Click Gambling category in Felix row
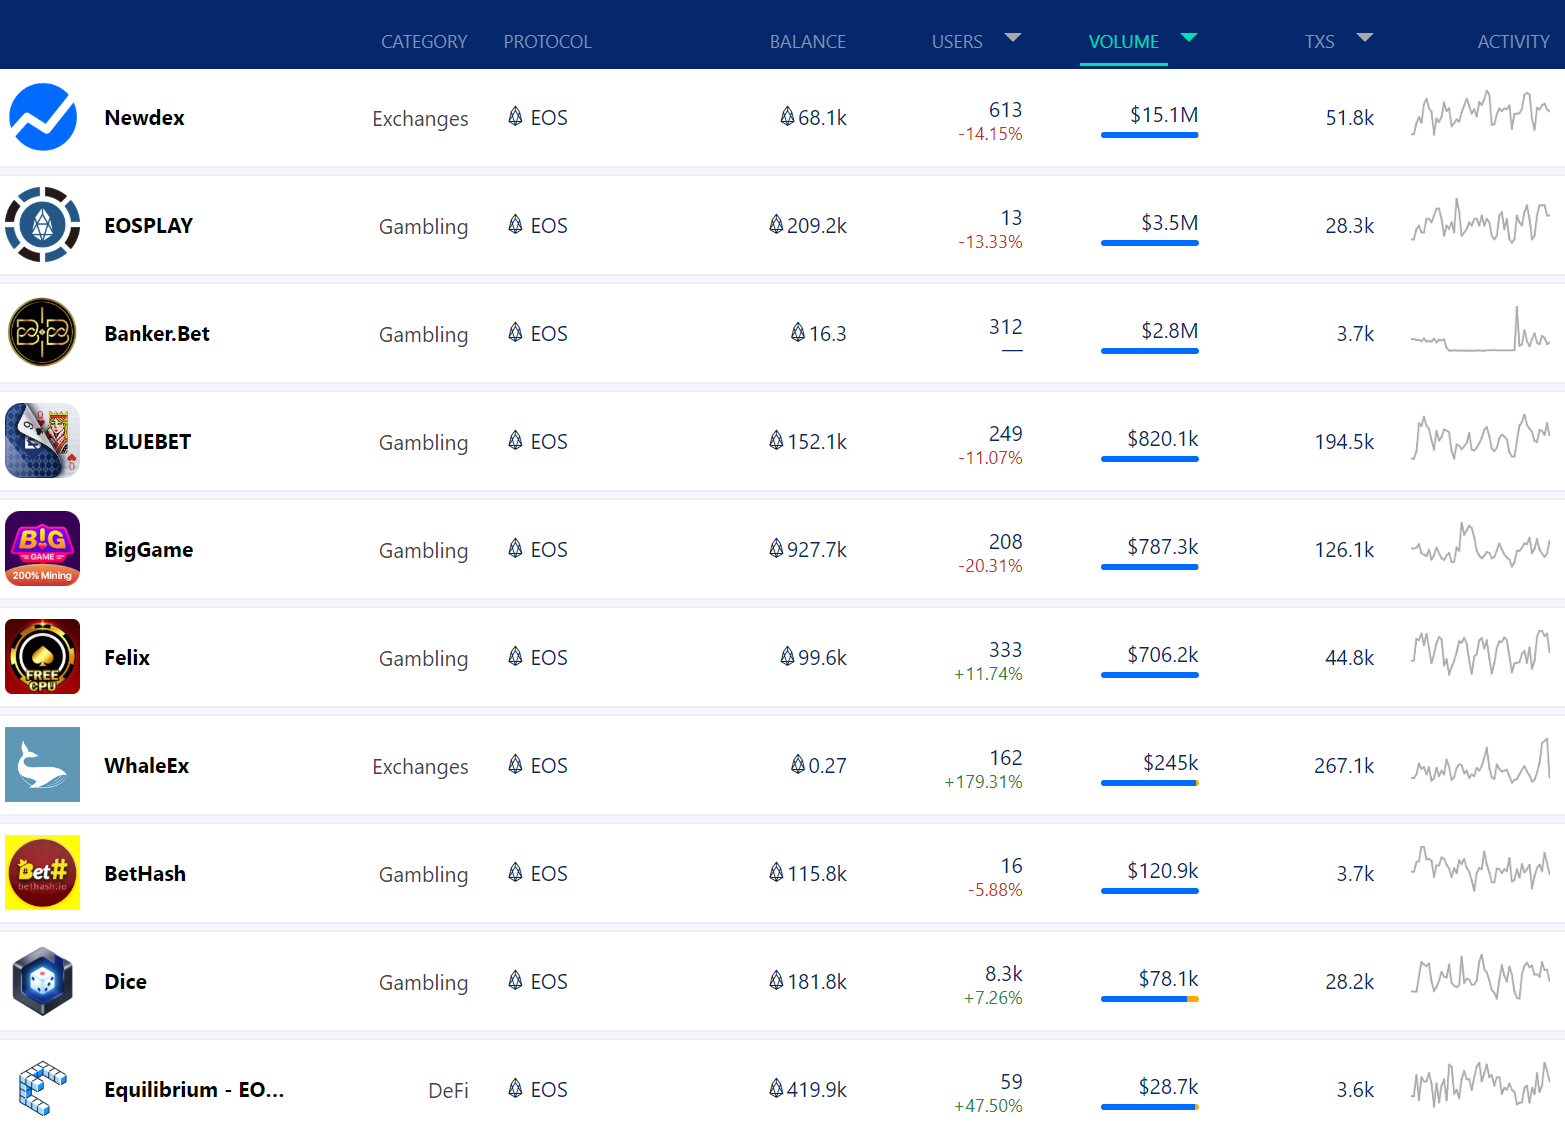The image size is (1565, 1130). [423, 659]
